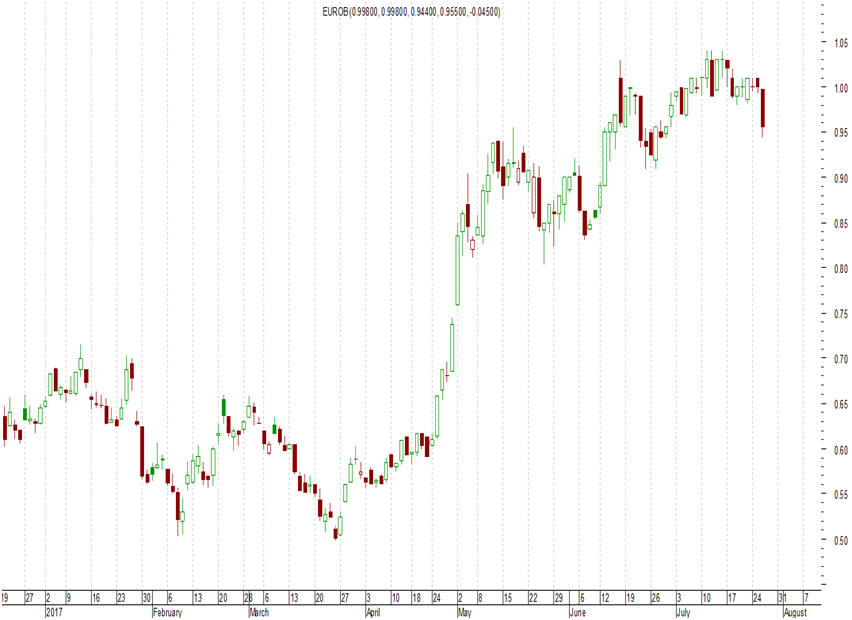Click the date label 12 in June

(605, 598)
